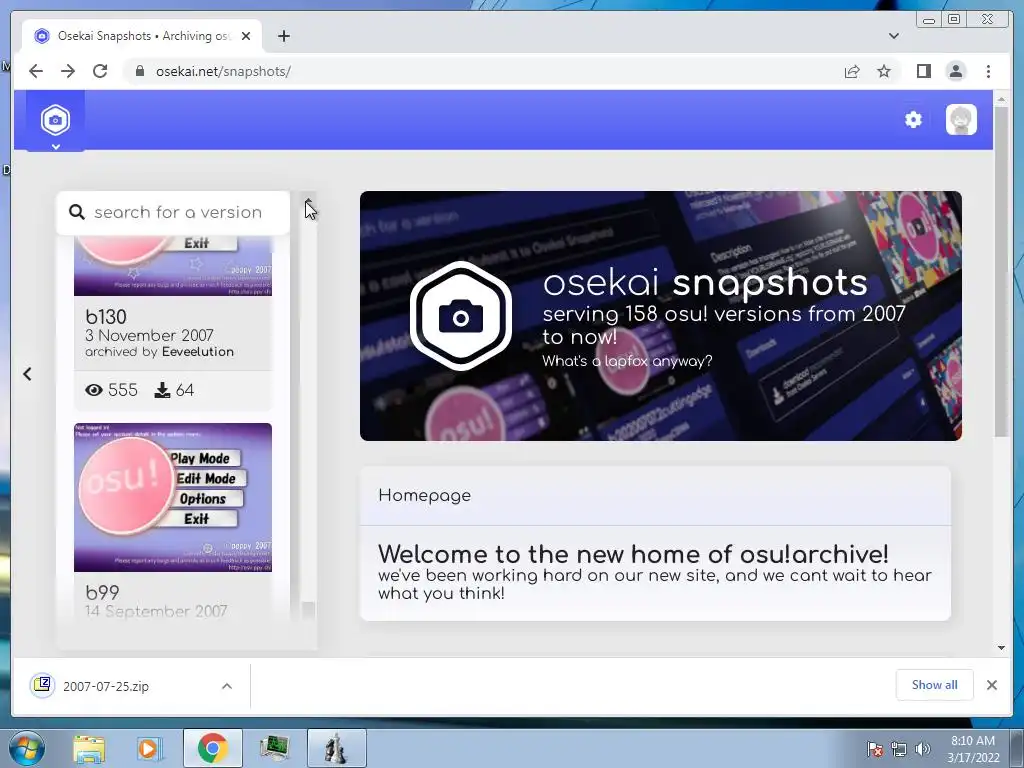The width and height of the screenshot is (1024, 768).
Task: Click the Osekai Snapshots camera logo
Action: [x=56, y=120]
